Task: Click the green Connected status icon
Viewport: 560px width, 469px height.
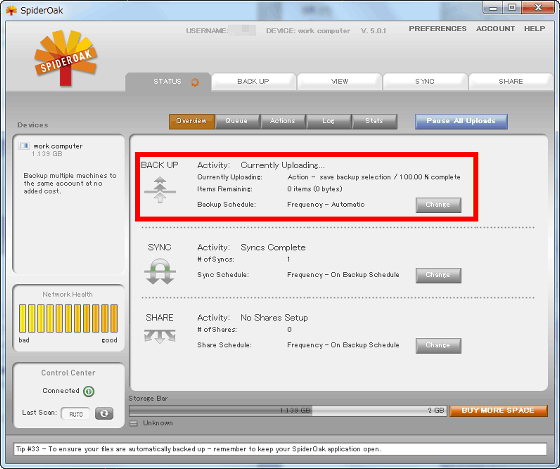Action: point(89,391)
